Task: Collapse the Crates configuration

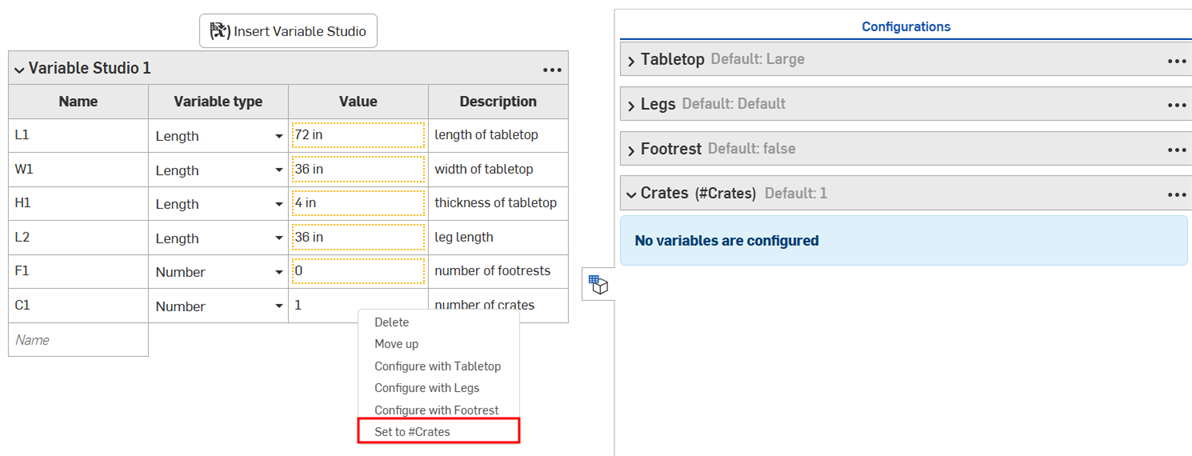Action: [x=631, y=194]
